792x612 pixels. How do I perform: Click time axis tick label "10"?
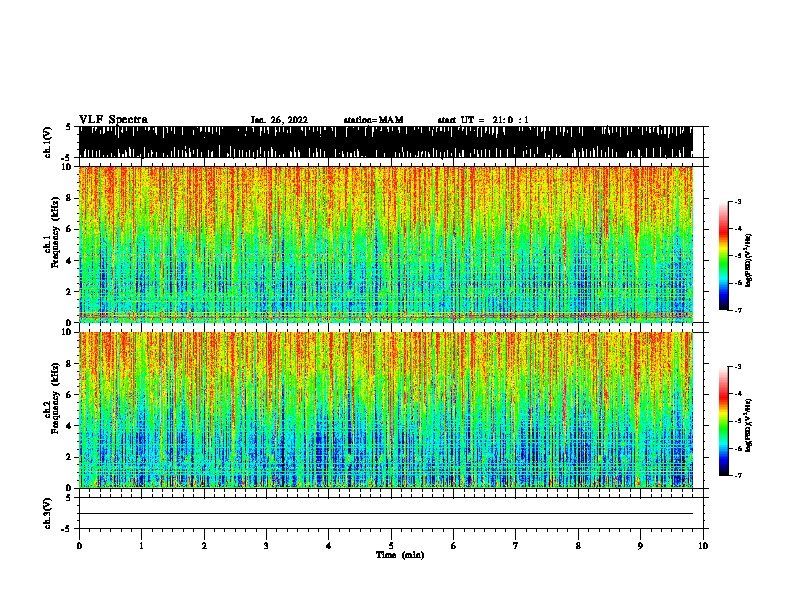click(x=703, y=546)
